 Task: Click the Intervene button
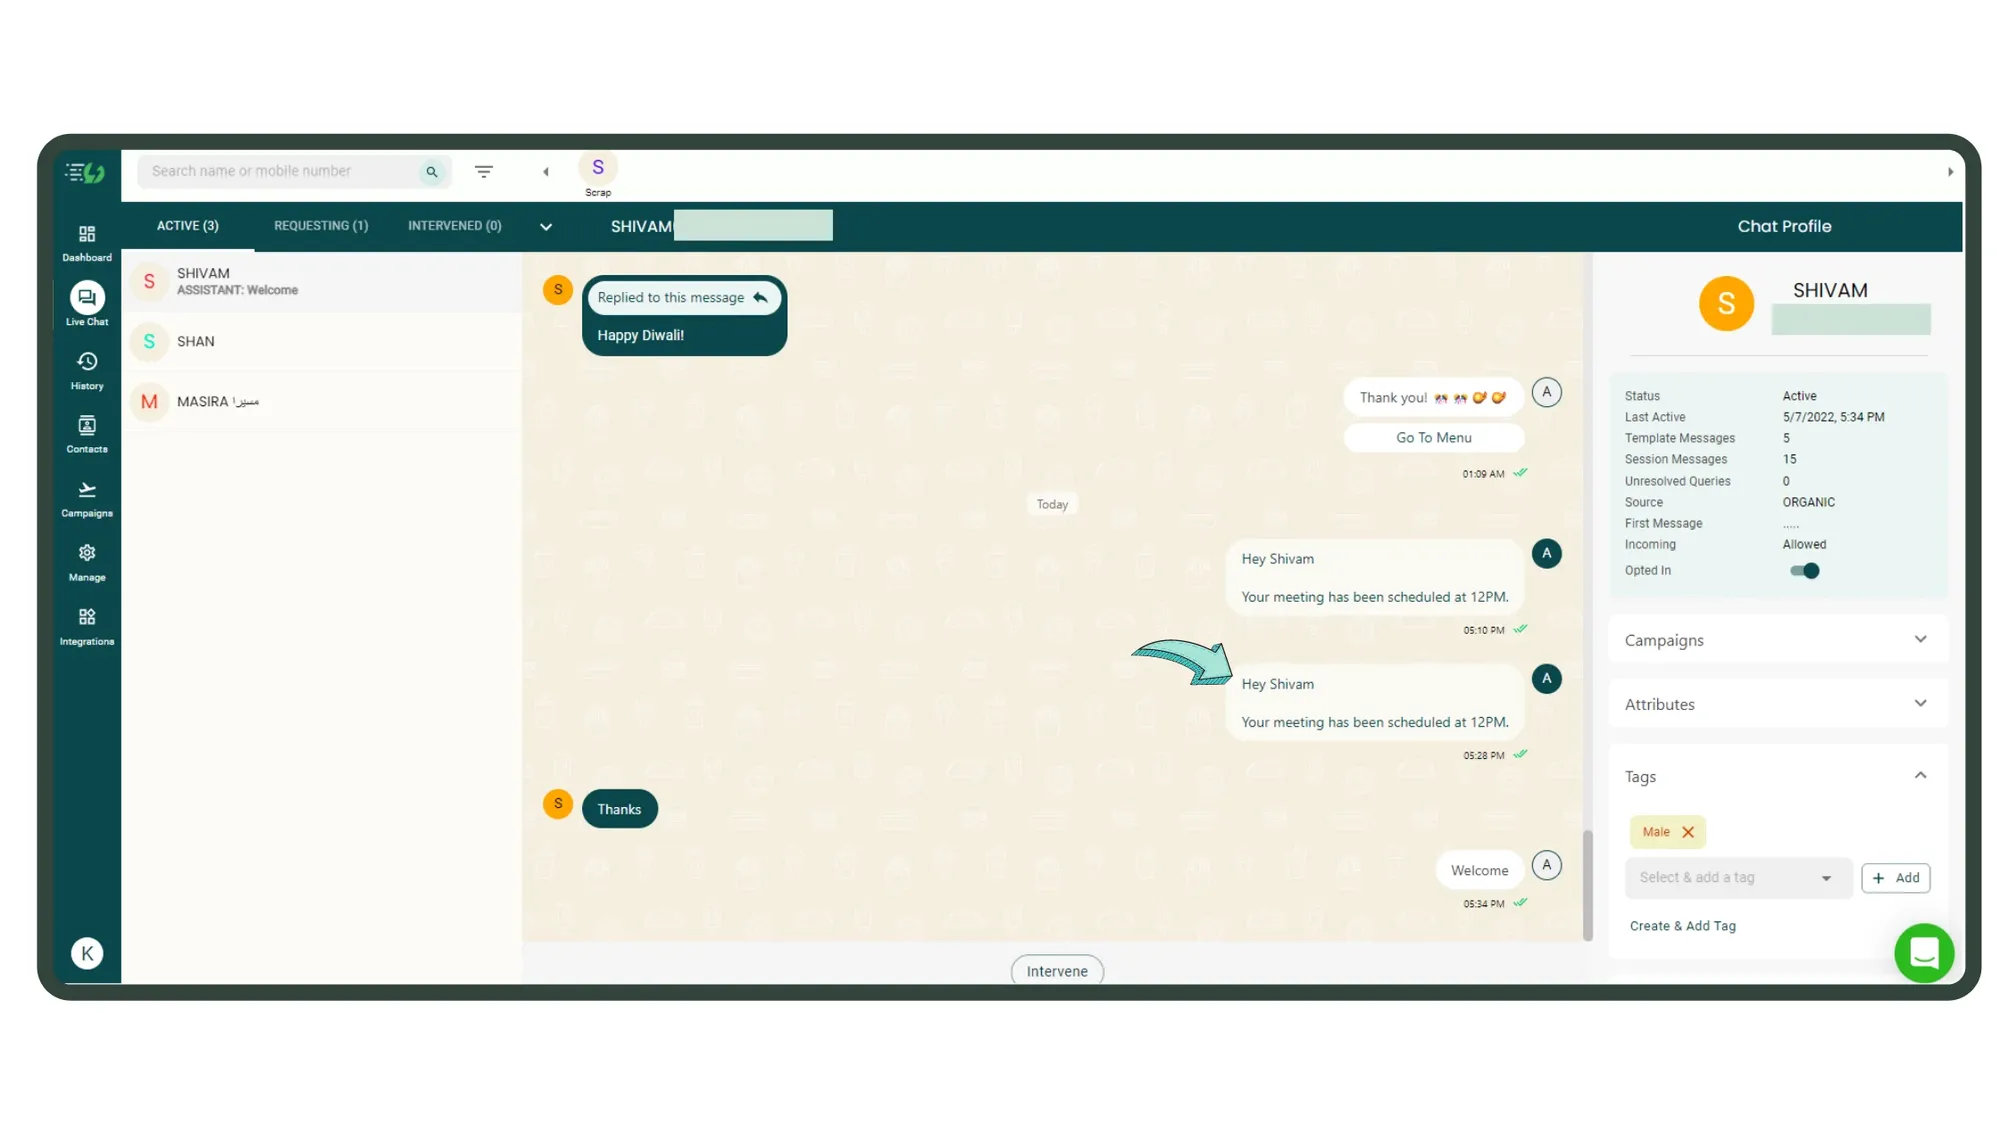tap(1056, 971)
